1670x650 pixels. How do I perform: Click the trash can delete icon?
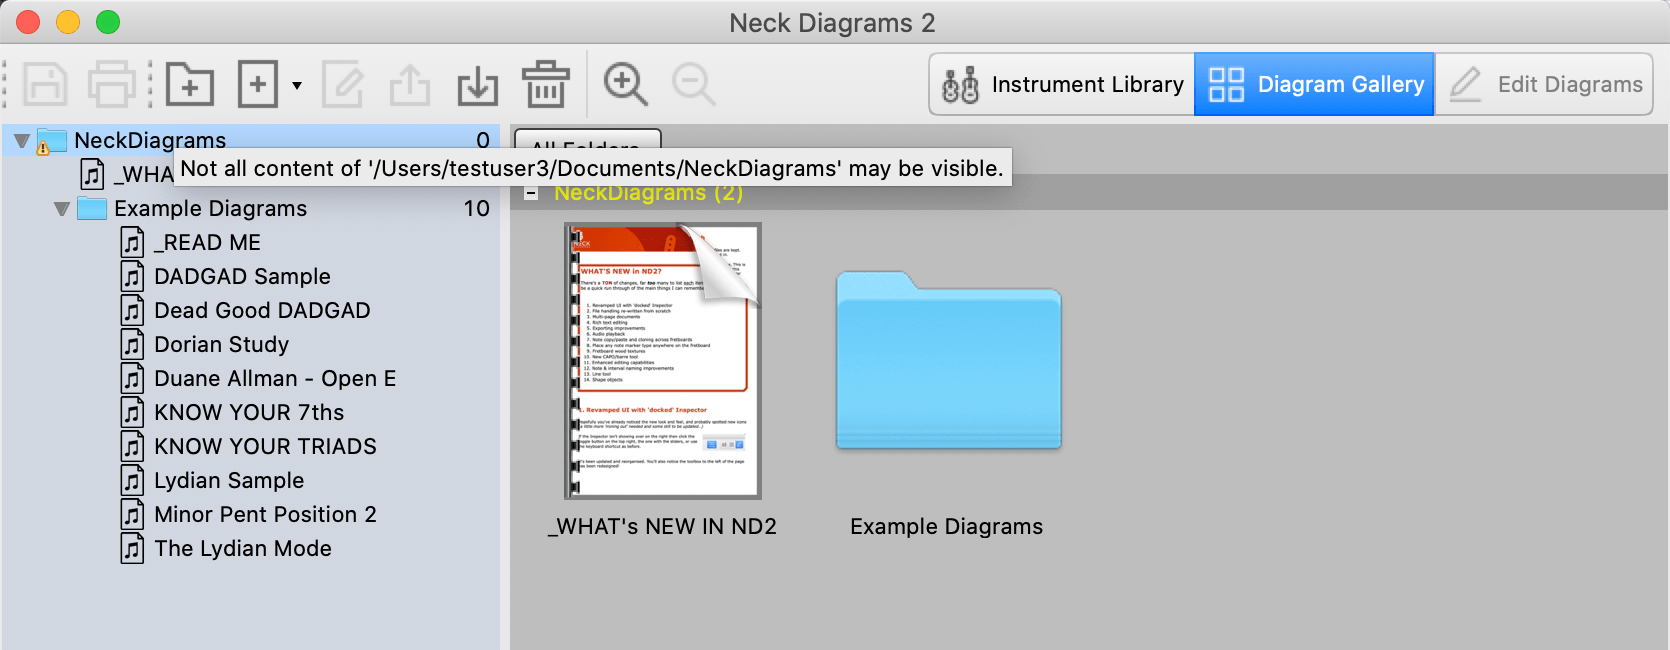click(x=545, y=84)
